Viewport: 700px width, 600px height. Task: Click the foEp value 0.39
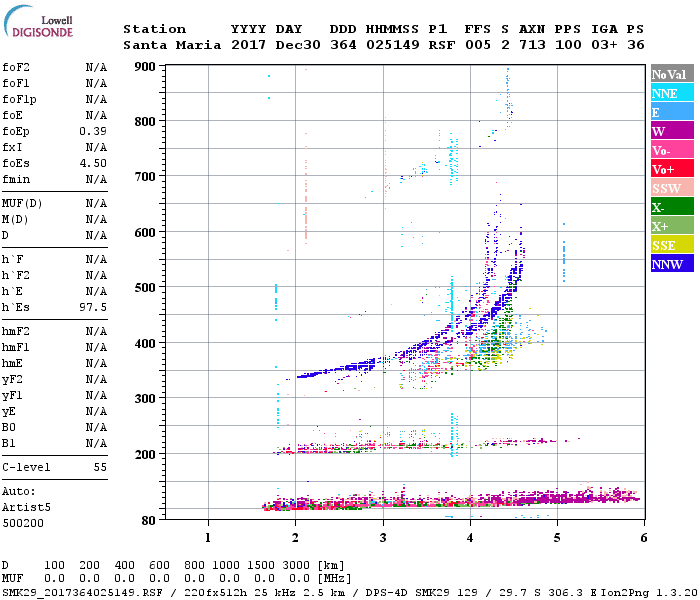[93, 131]
